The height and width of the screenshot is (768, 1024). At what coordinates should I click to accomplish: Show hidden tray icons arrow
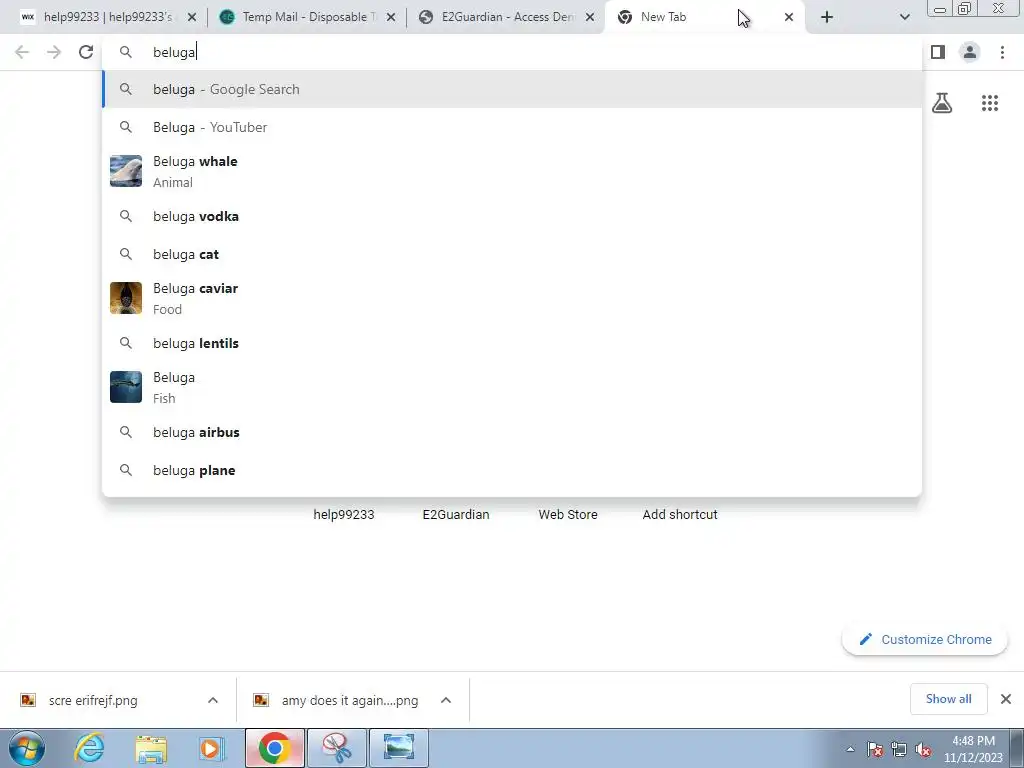[x=850, y=749]
